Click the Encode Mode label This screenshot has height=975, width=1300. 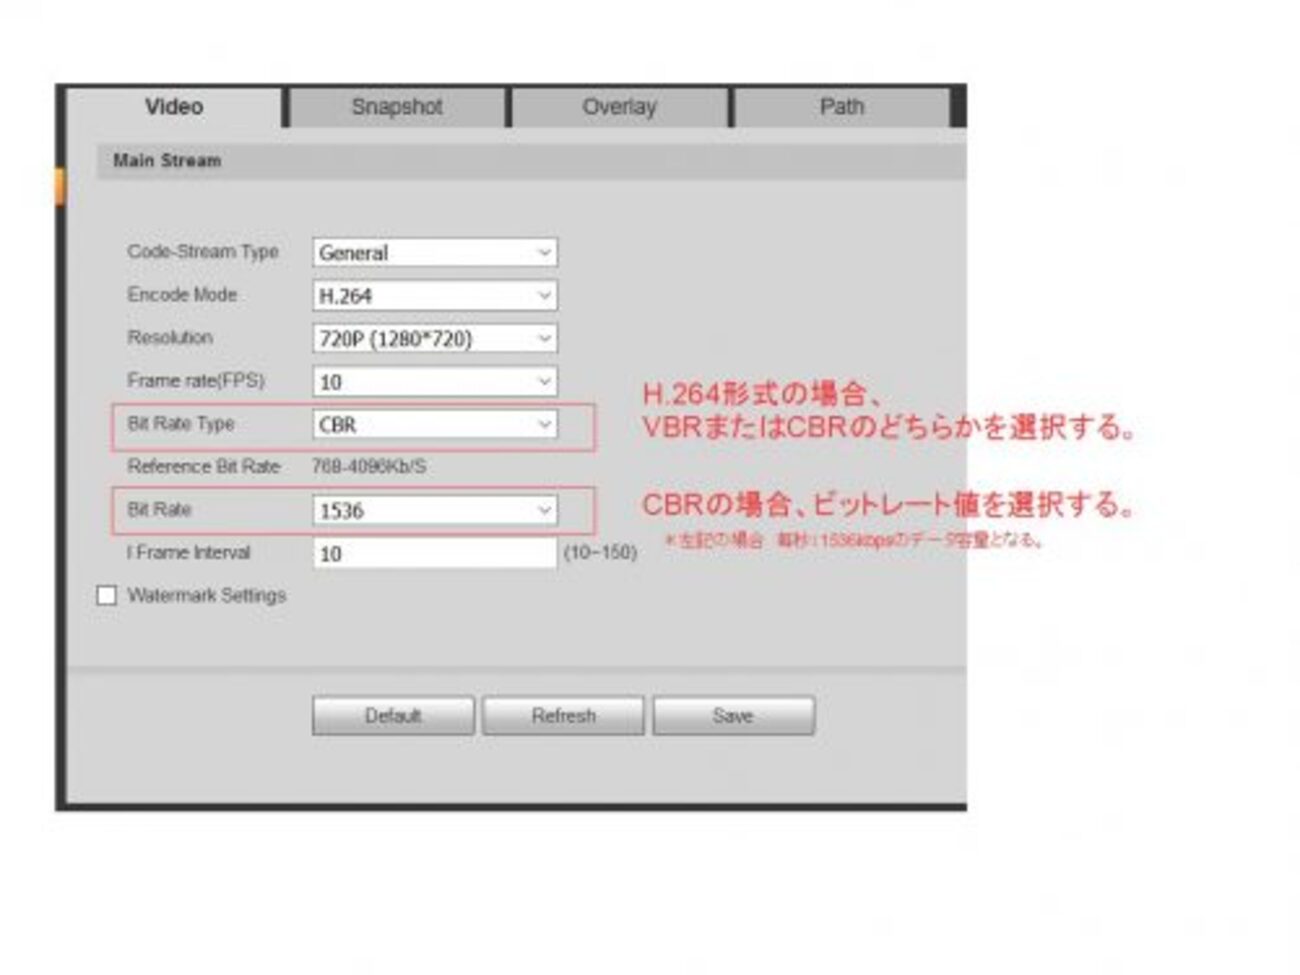tap(182, 295)
